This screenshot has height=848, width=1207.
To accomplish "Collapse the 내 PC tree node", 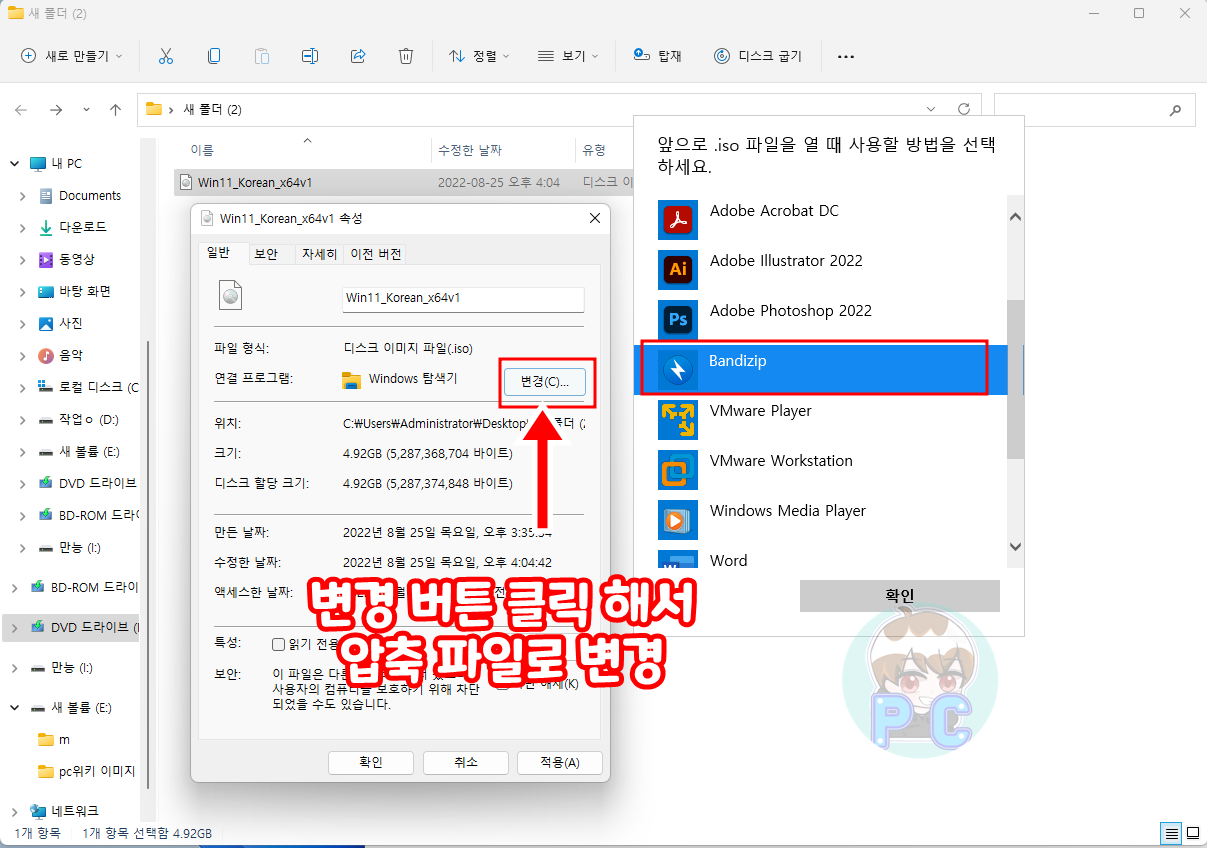I will tap(15, 164).
